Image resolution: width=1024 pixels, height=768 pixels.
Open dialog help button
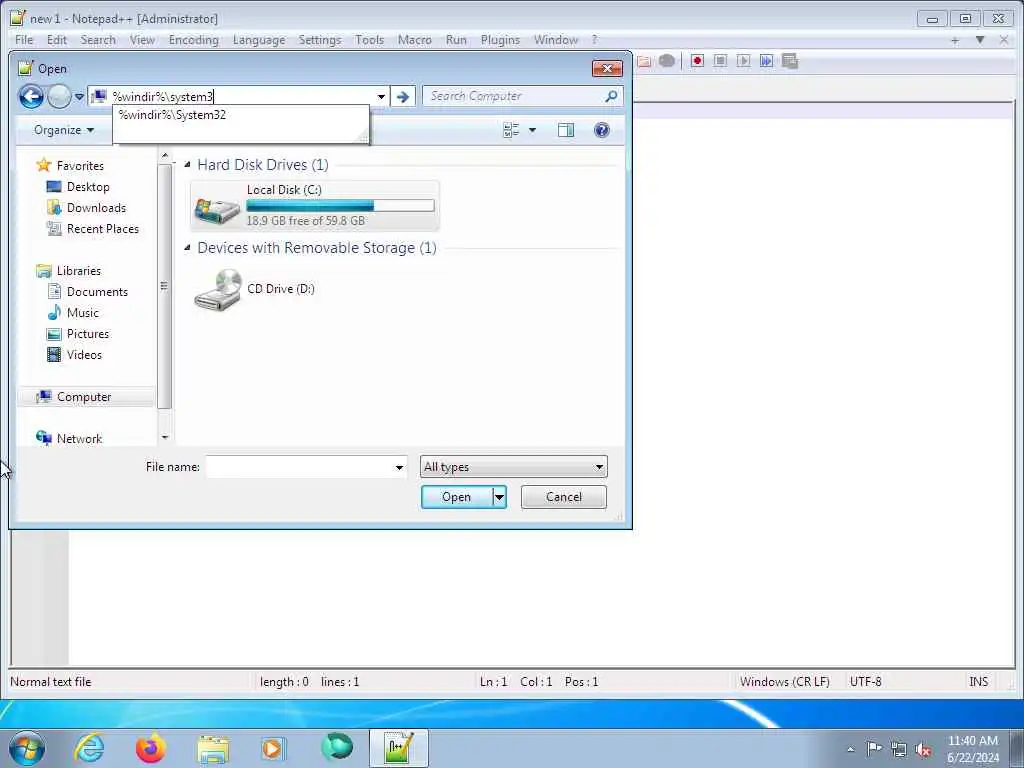pos(601,130)
